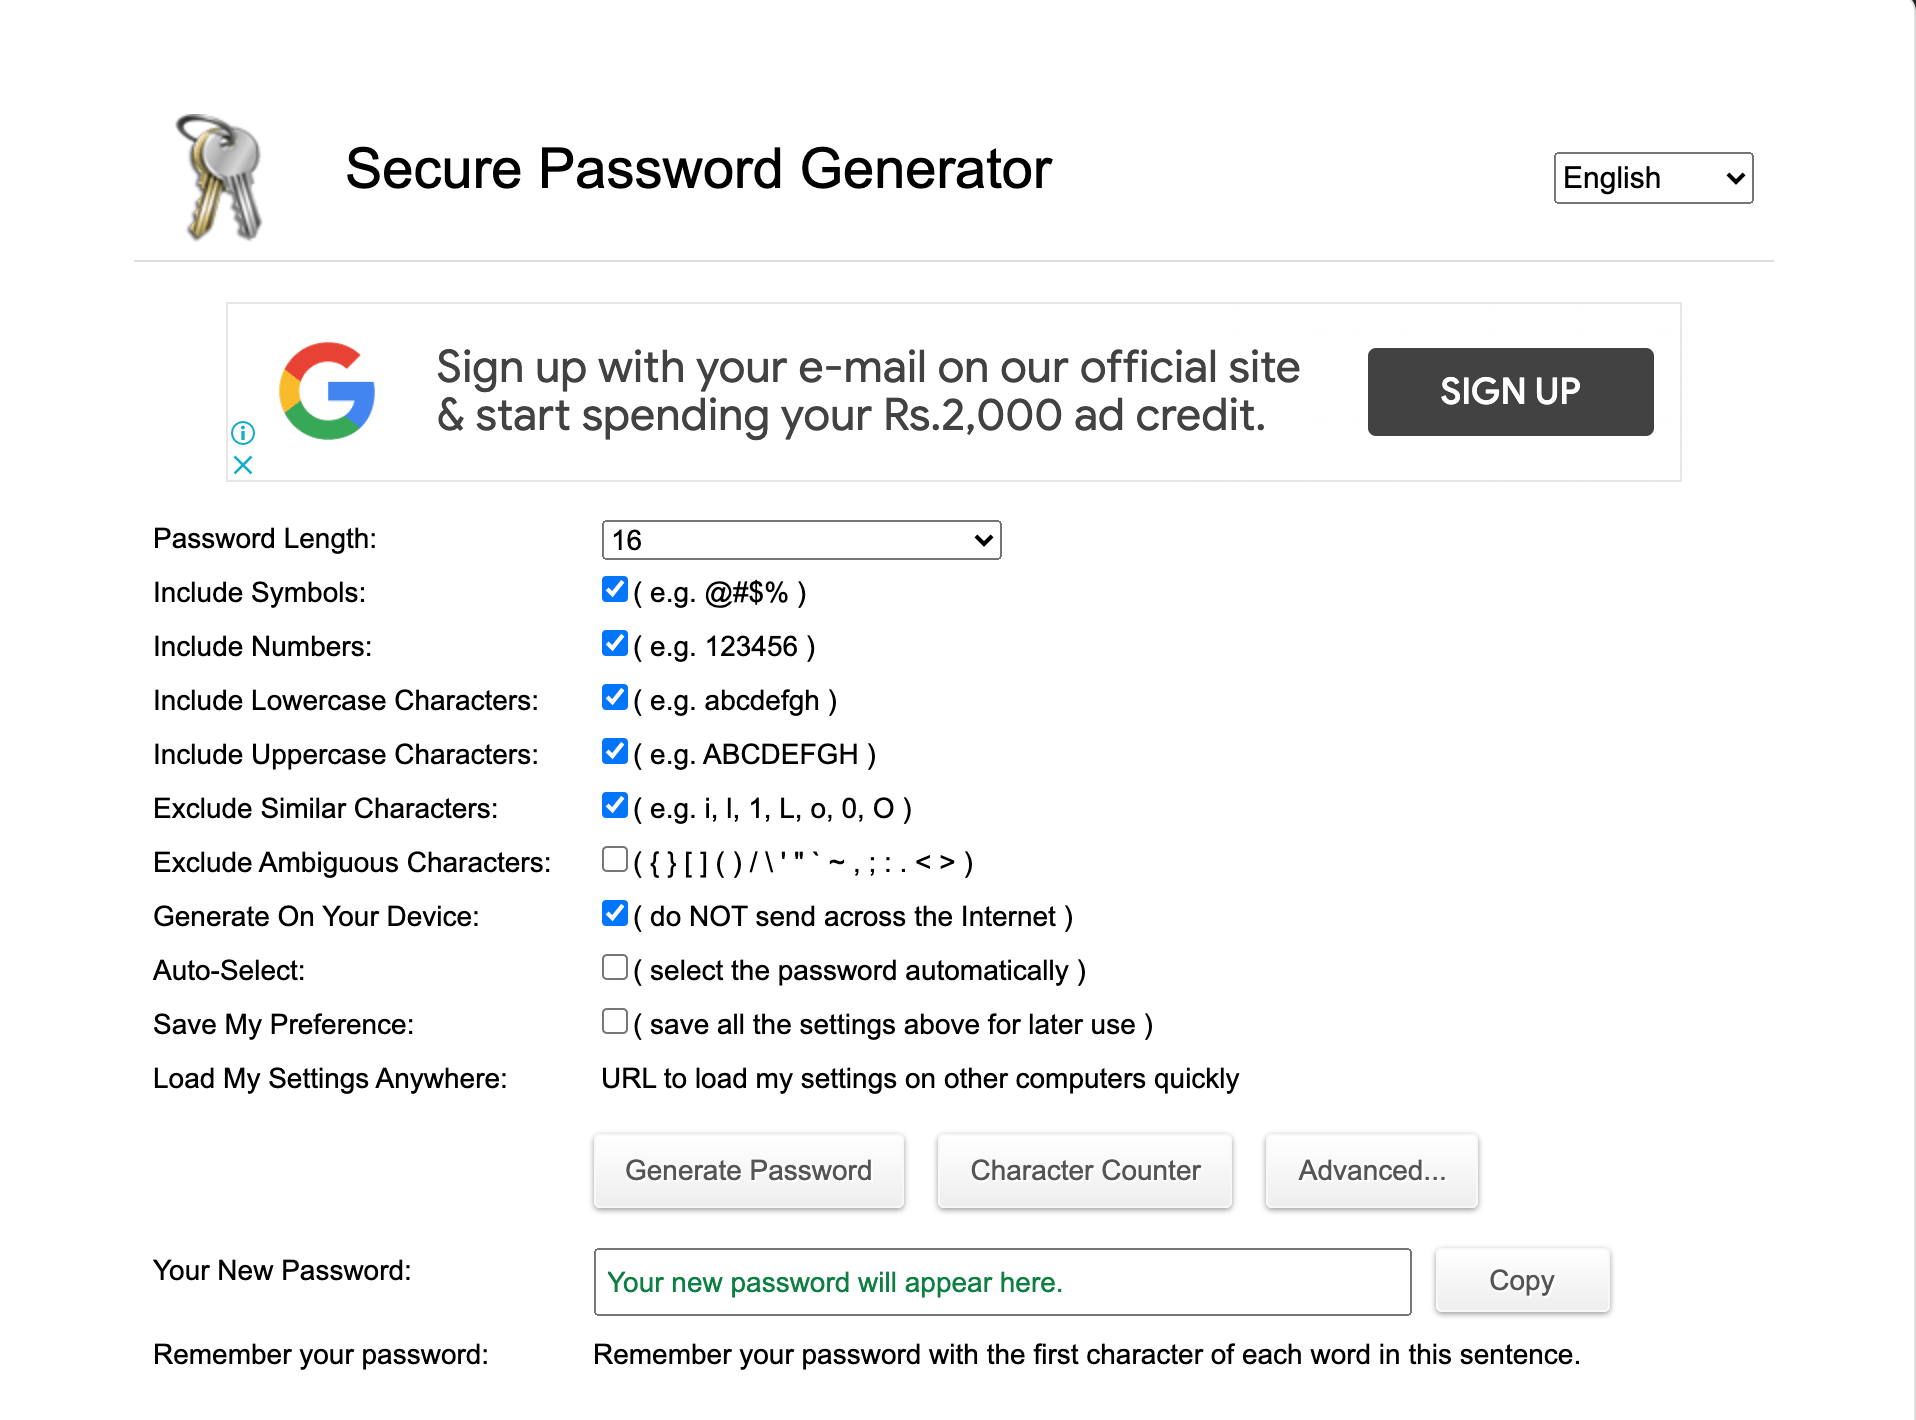Viewport: 1916px width, 1420px height.
Task: Close the ad with X icon
Action: pyautogui.click(x=243, y=465)
